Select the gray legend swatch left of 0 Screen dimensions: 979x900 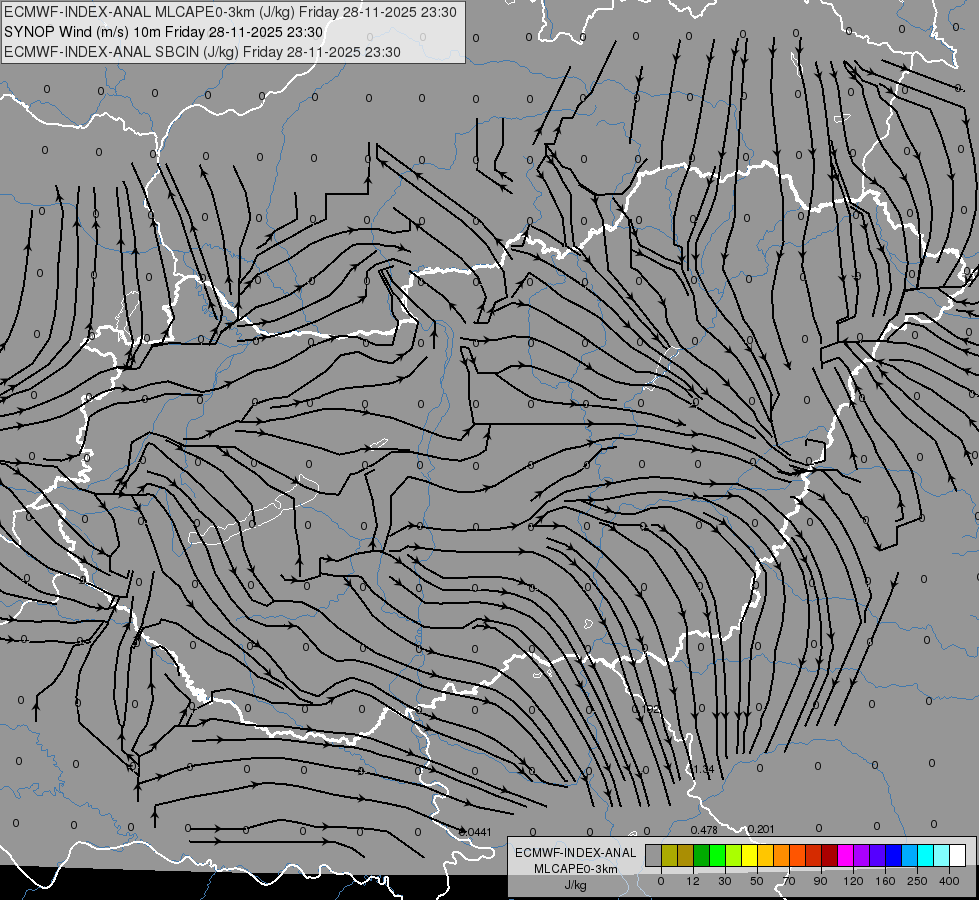(653, 855)
